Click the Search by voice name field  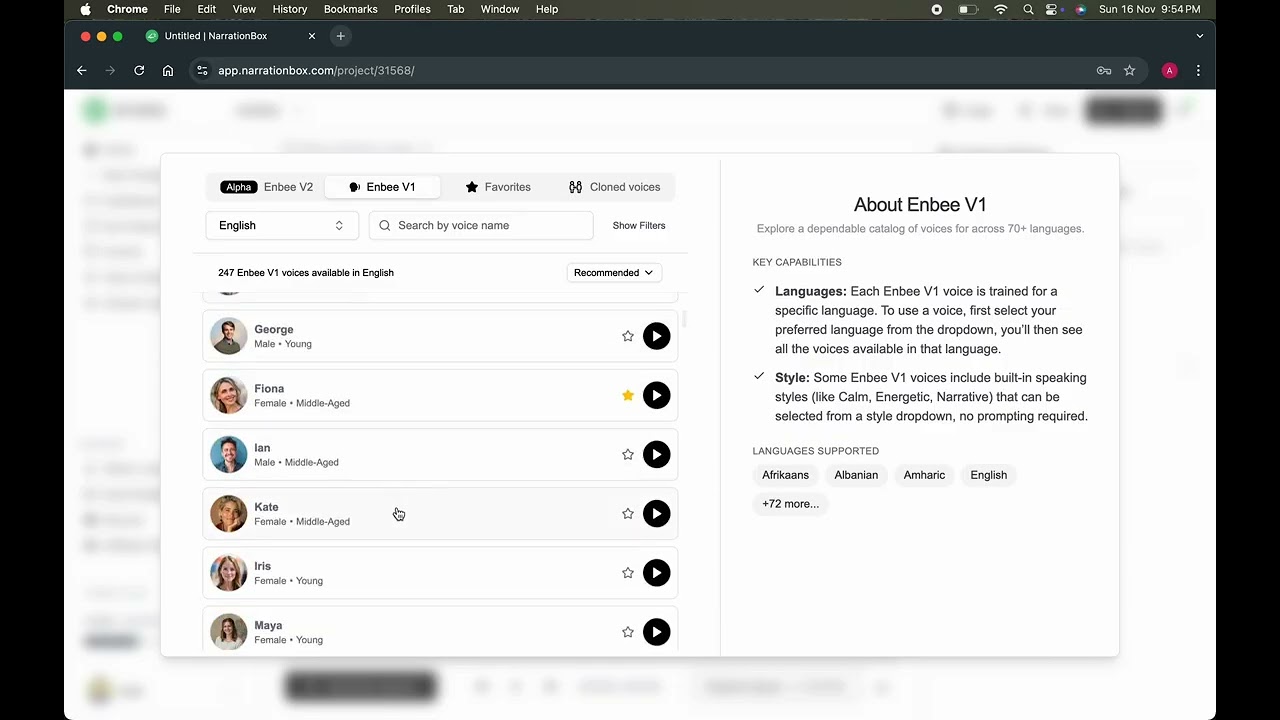[481, 225]
